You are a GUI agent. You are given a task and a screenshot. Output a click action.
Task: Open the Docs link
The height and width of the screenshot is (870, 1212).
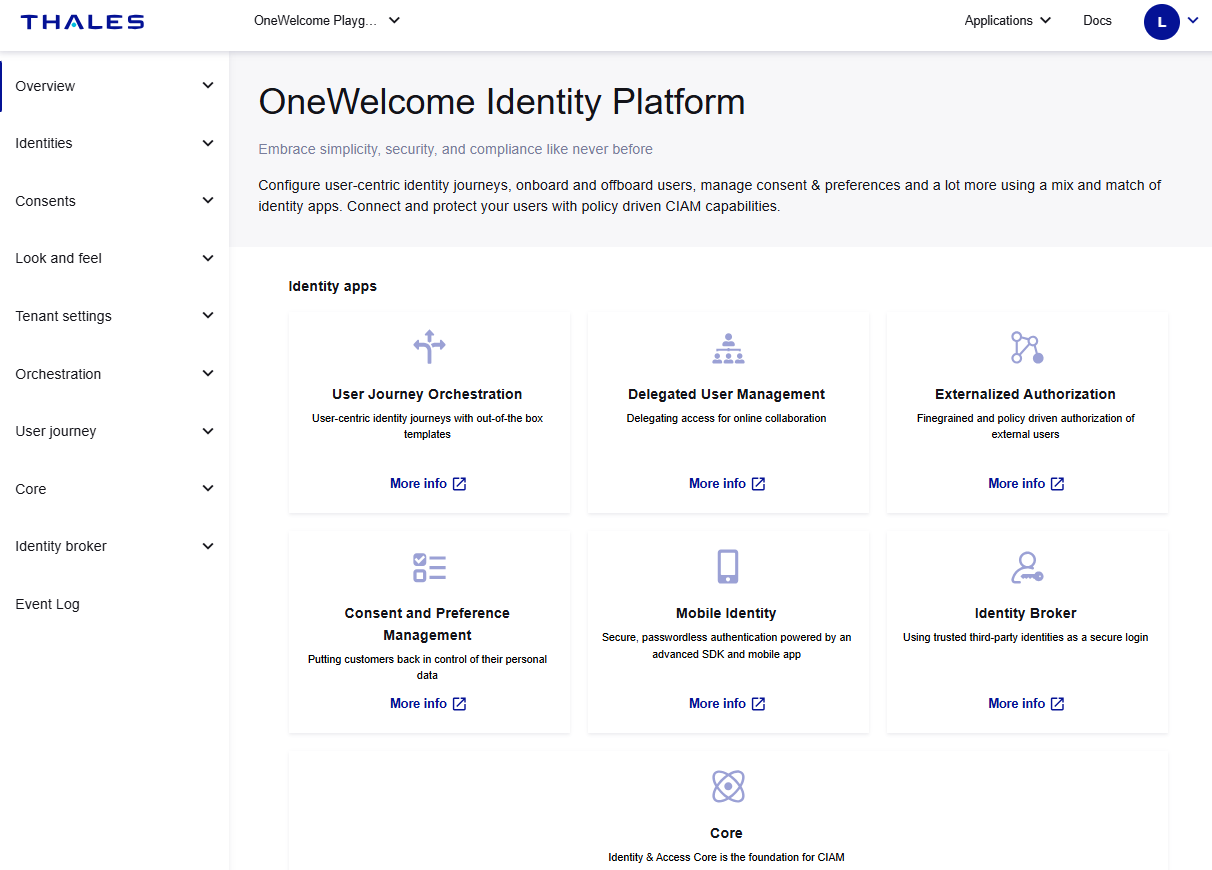[1097, 20]
